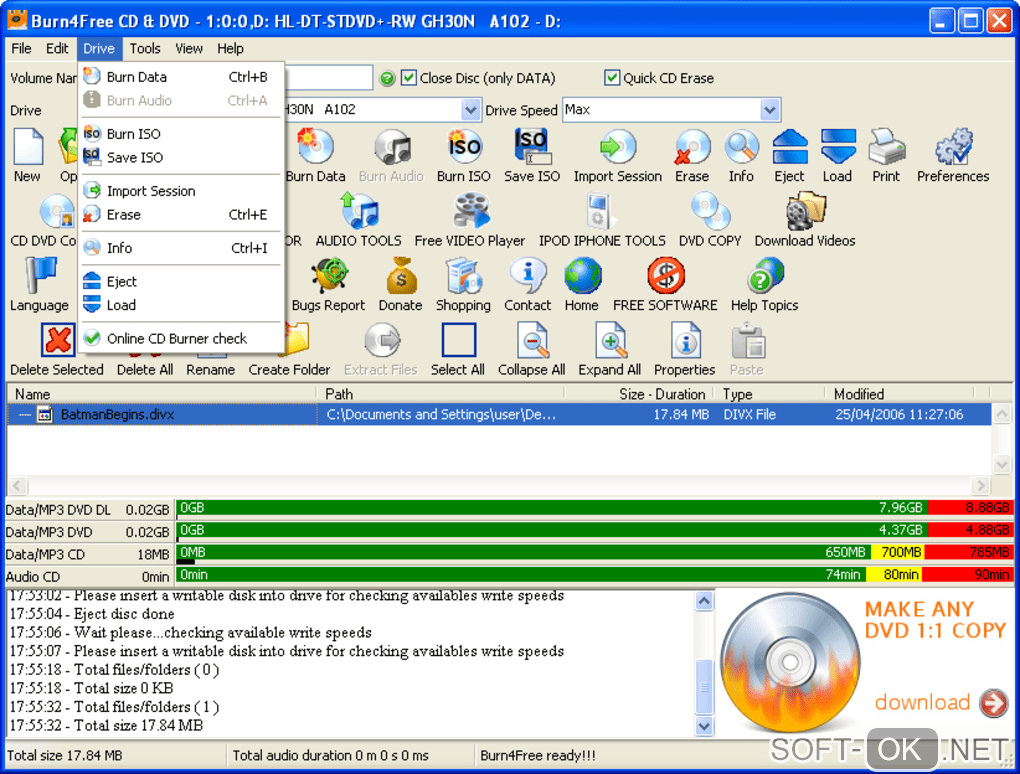Click the download link in the ad banner
1020x774 pixels.
(922, 702)
